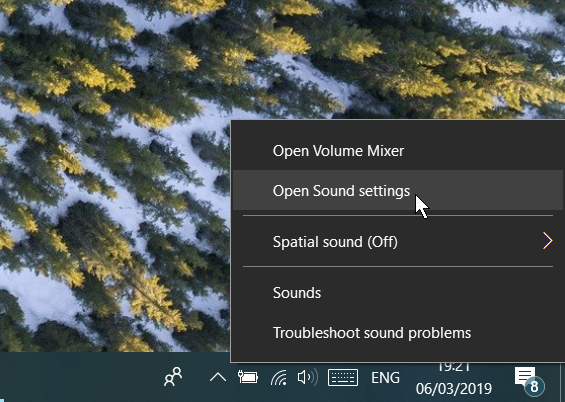Show hidden icons with the tray chevron

click(x=218, y=377)
